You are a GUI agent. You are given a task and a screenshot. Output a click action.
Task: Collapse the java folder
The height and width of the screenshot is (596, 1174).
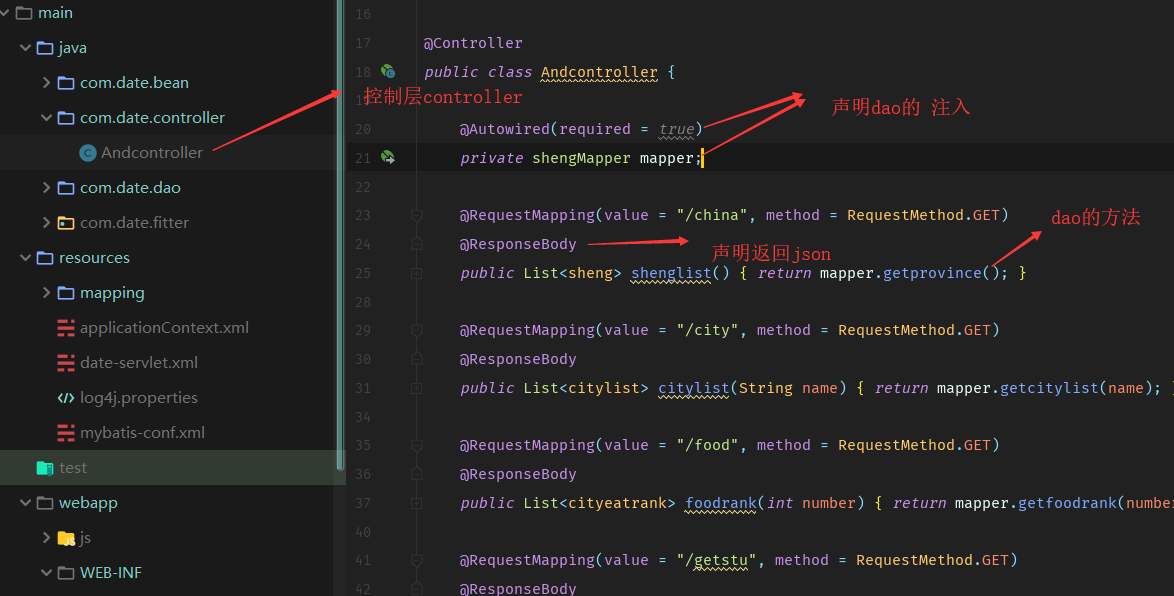coord(25,48)
